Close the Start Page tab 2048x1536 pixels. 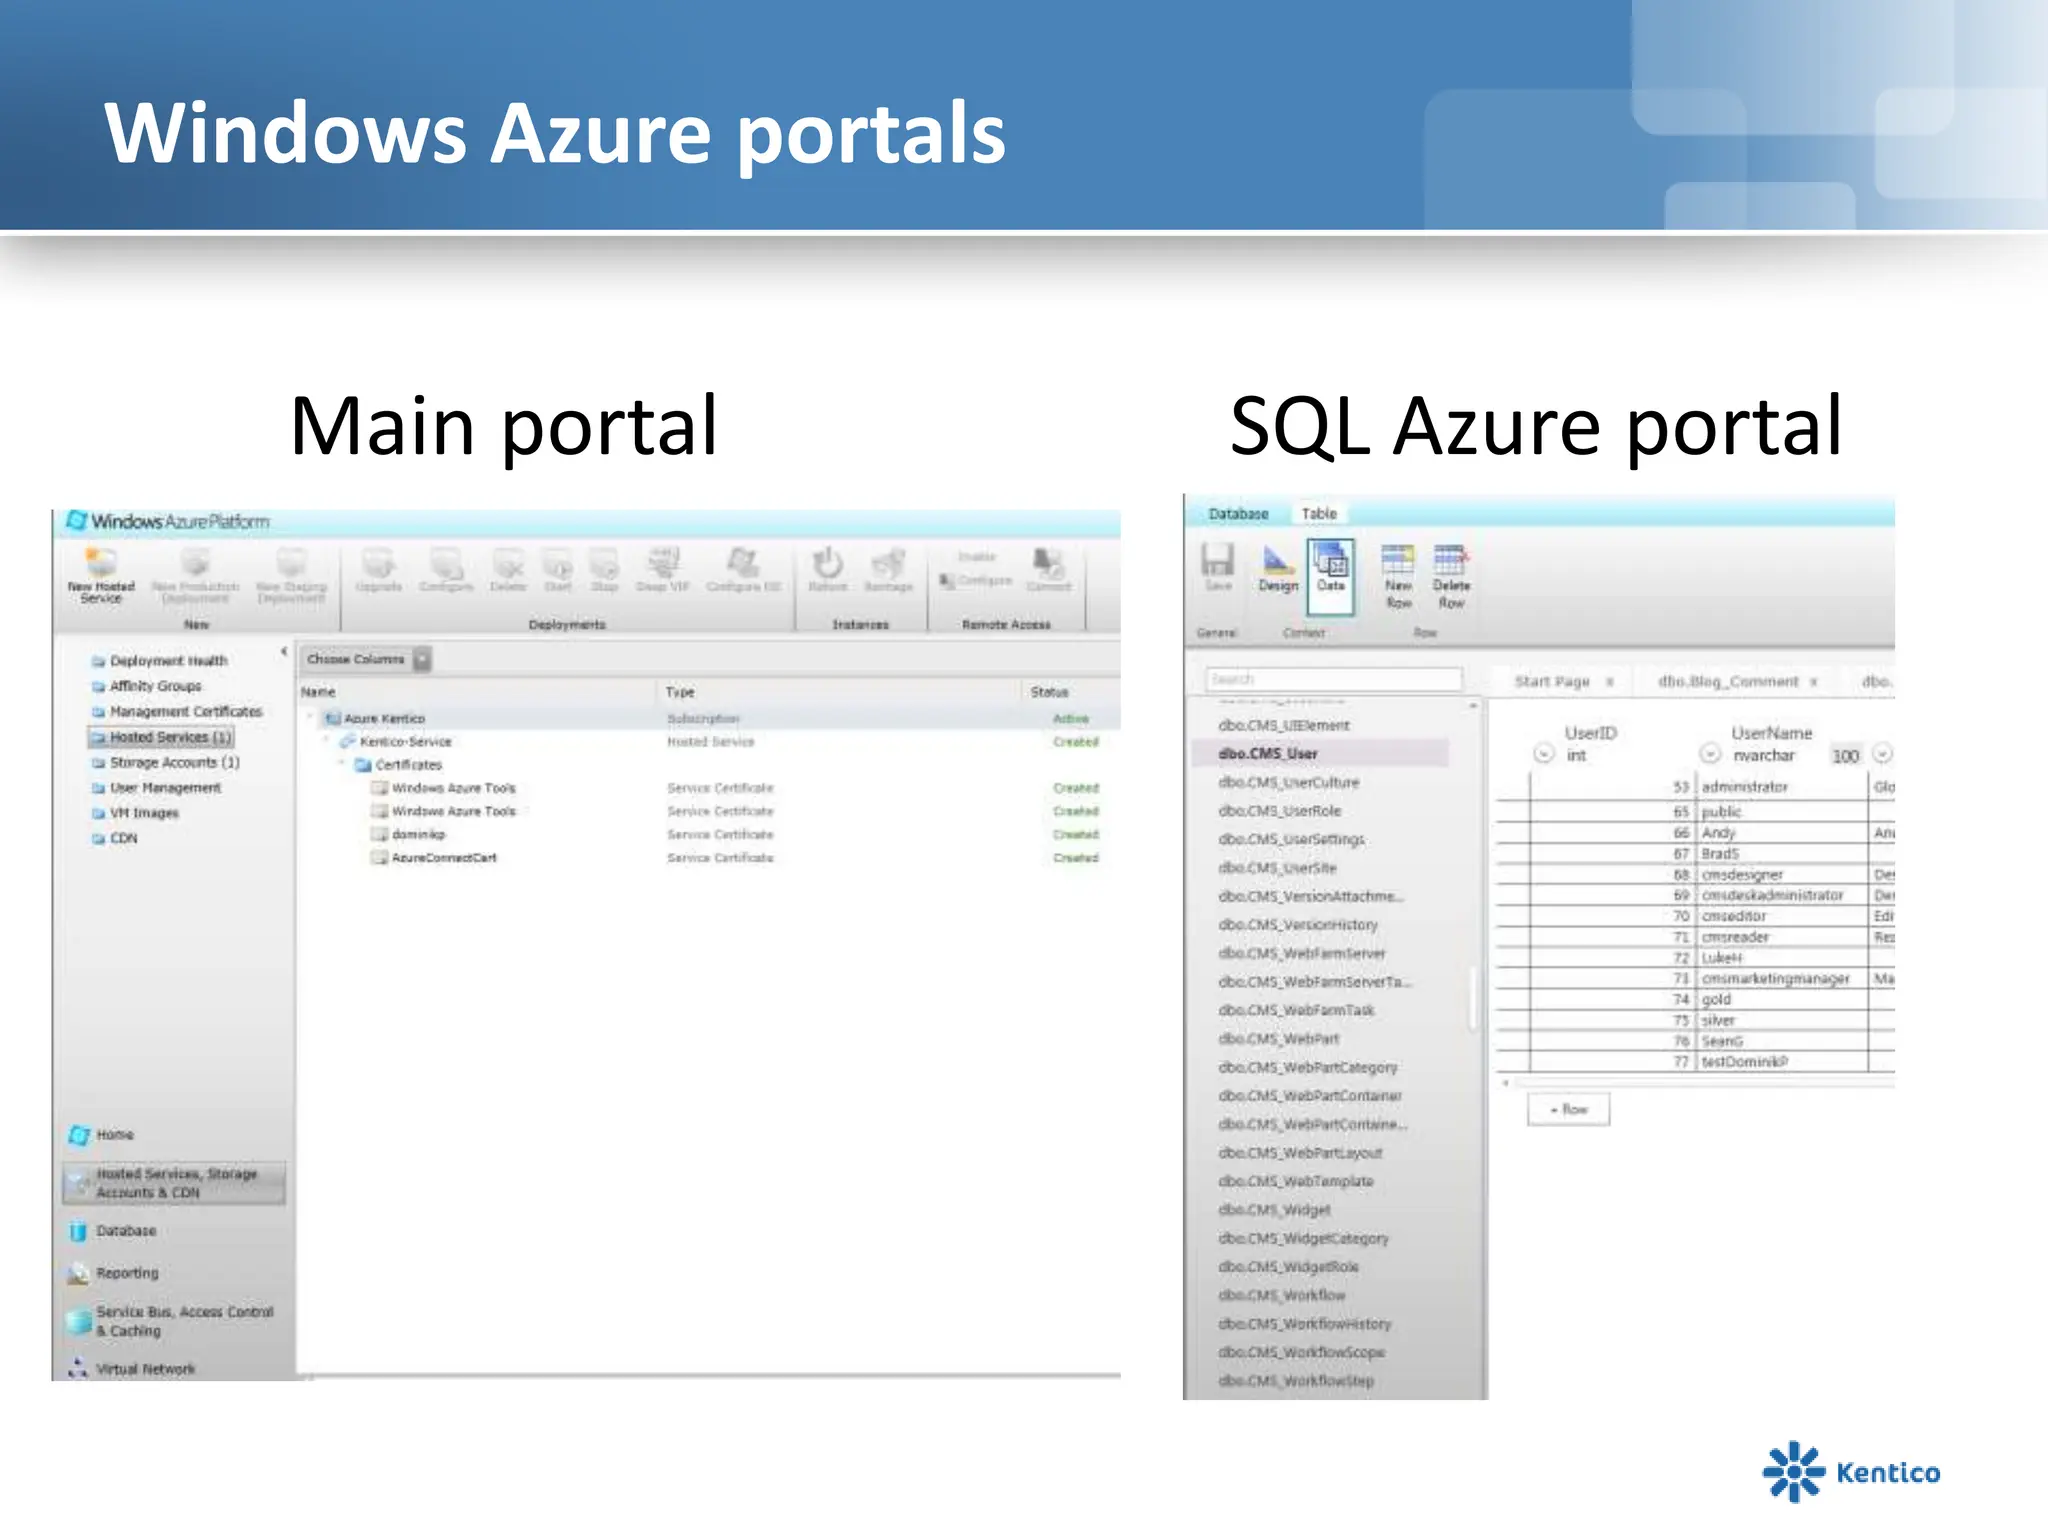click(x=1610, y=682)
